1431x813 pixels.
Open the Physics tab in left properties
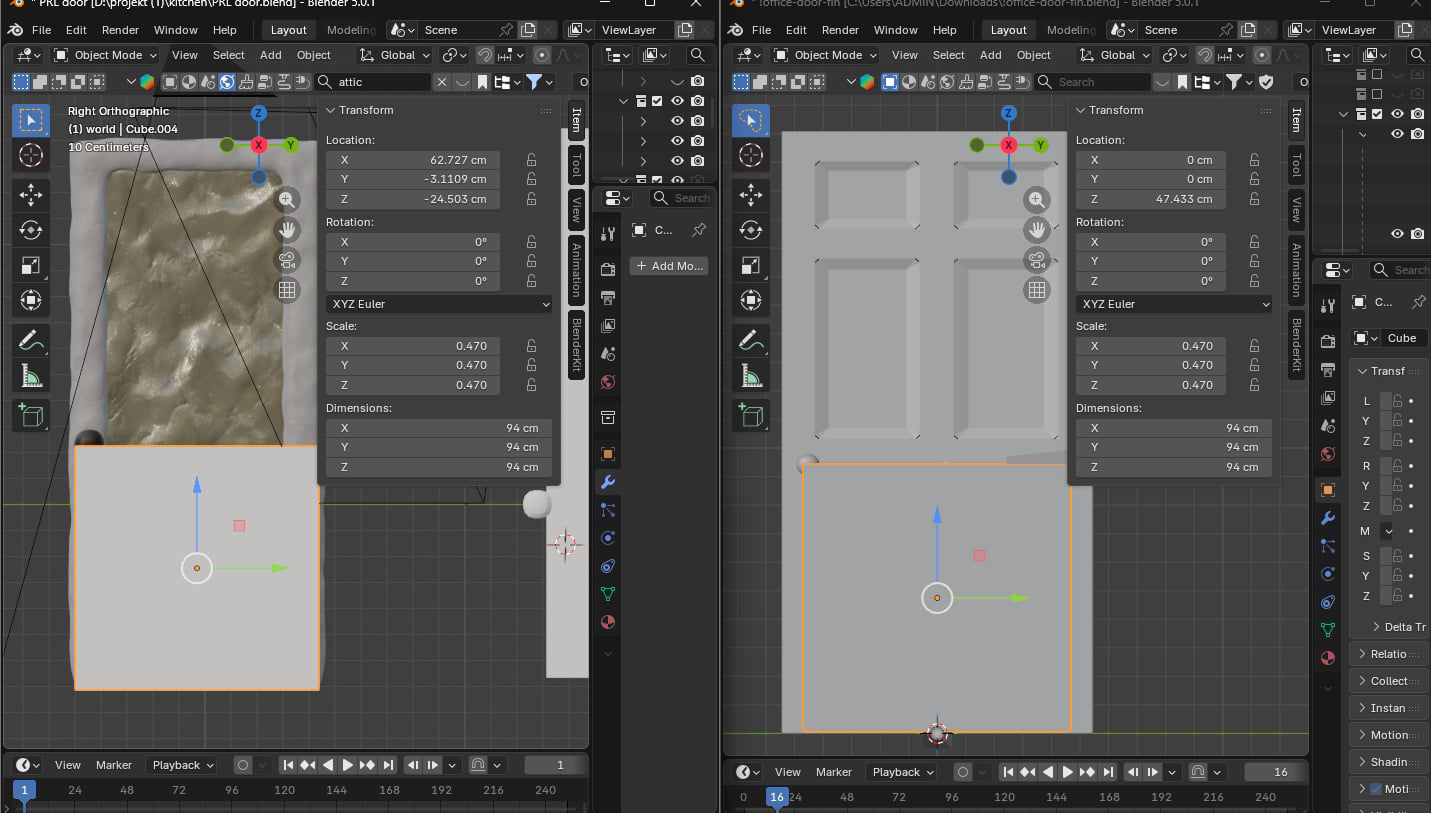(x=607, y=538)
